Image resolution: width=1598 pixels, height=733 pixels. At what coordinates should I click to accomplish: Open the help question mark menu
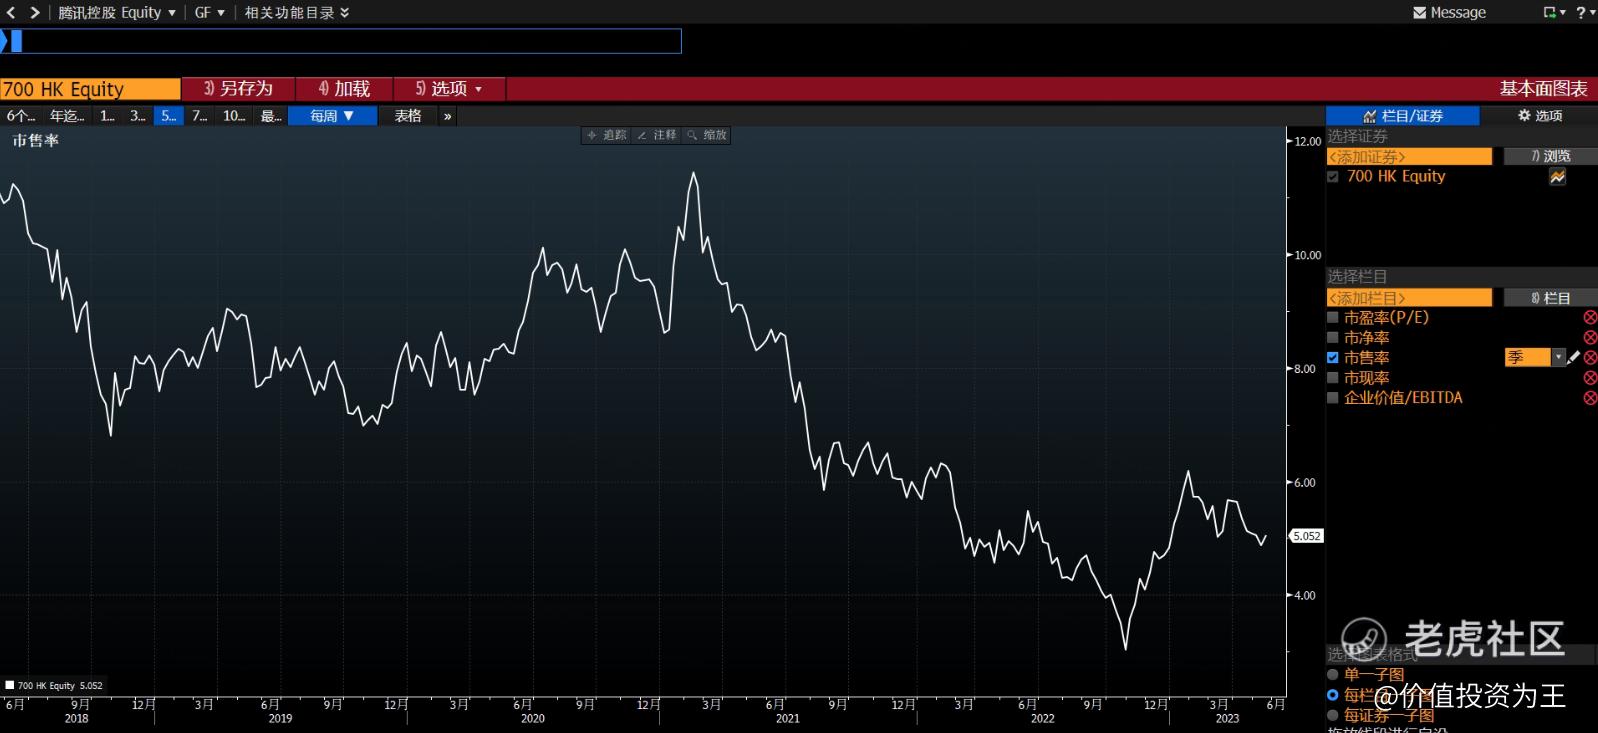click(x=1584, y=13)
